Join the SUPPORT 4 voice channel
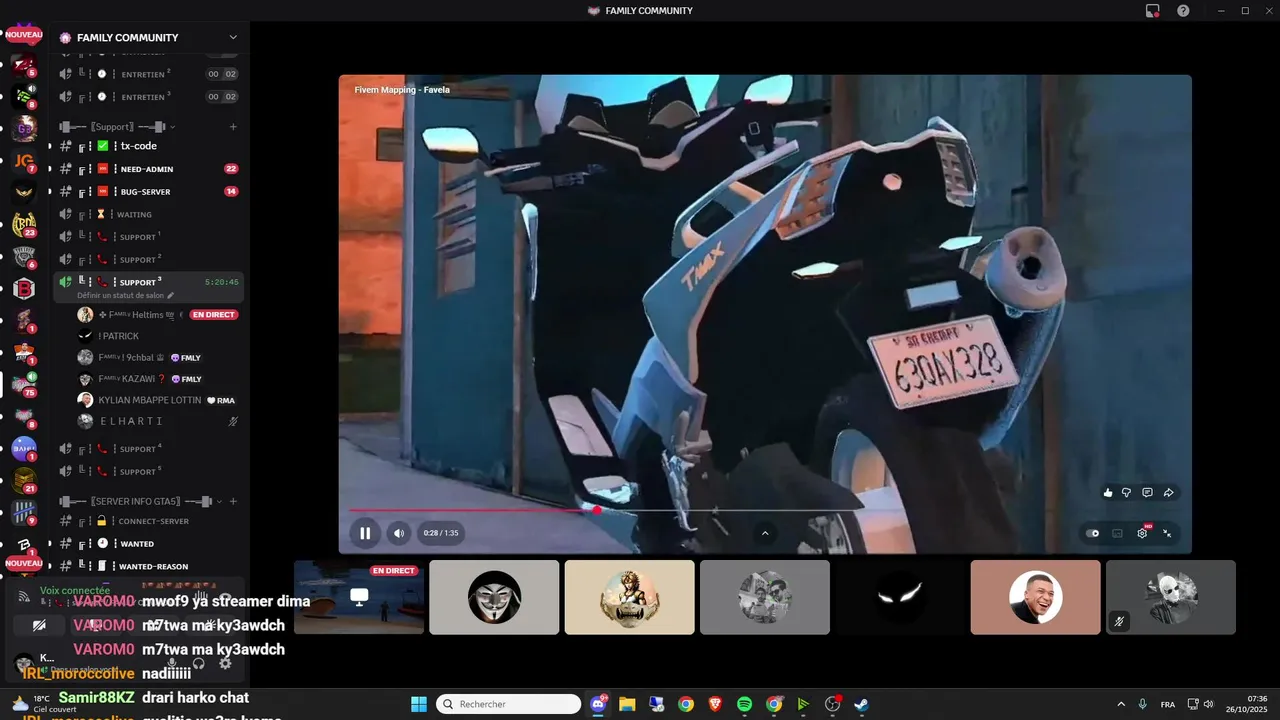Screen dimensions: 1280x720 149,449
